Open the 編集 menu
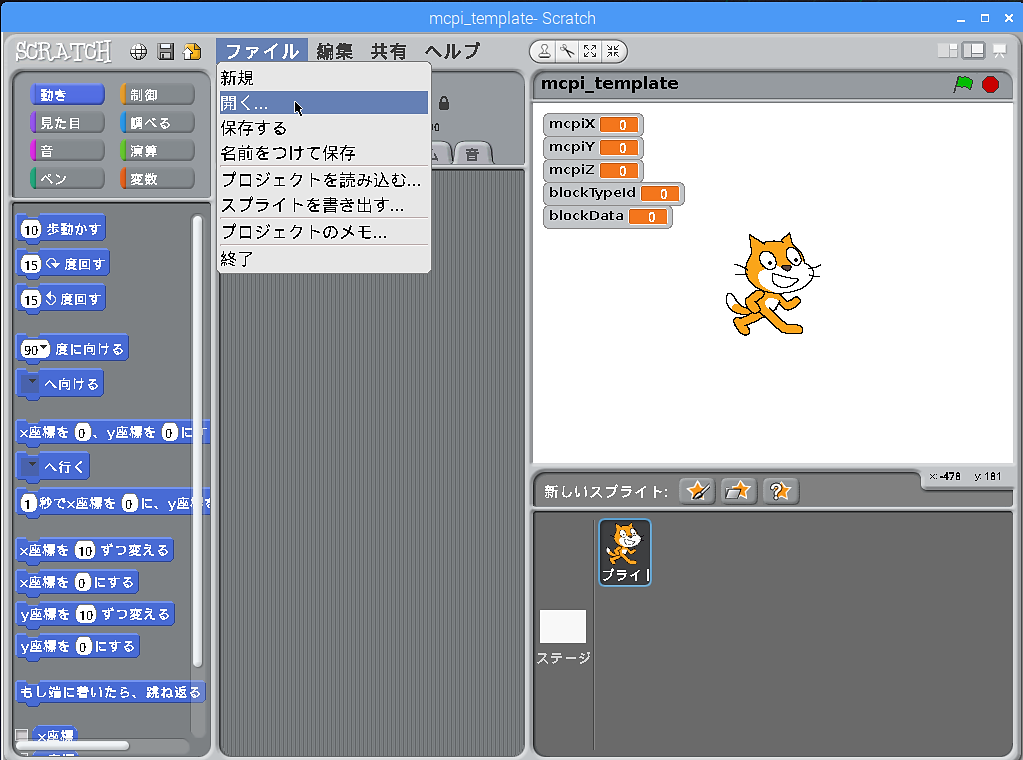Image resolution: width=1023 pixels, height=760 pixels. pos(334,52)
